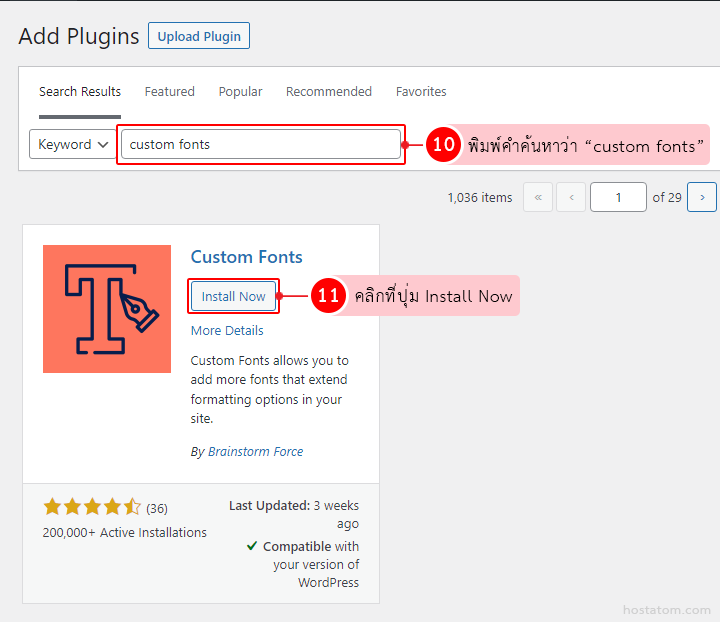Go to the next results page arrow
720x622 pixels.
pos(702,197)
